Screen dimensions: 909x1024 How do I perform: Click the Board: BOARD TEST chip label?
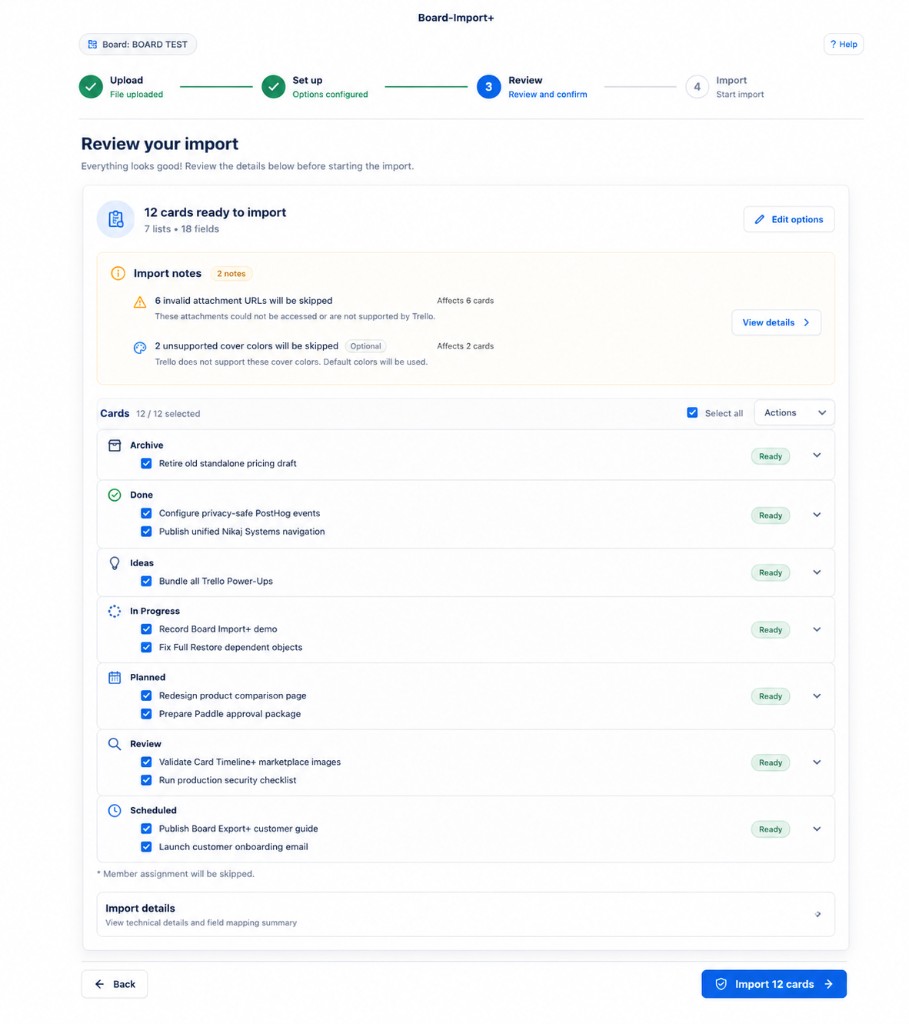click(x=144, y=44)
